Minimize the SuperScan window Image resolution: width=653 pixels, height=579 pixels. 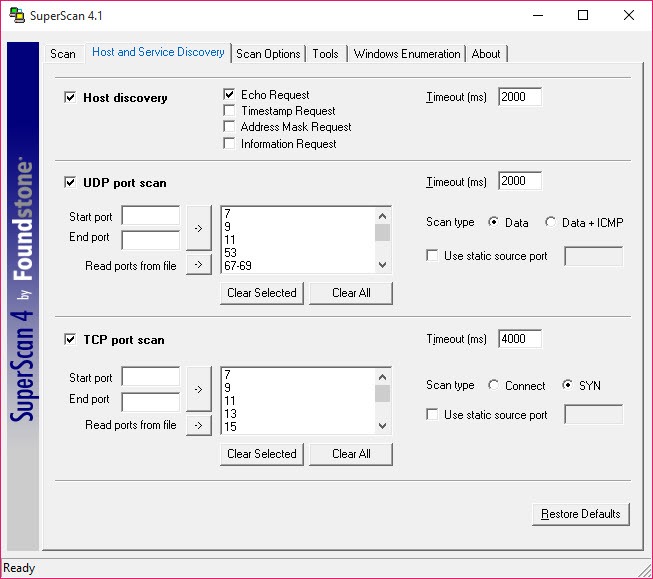click(x=538, y=15)
